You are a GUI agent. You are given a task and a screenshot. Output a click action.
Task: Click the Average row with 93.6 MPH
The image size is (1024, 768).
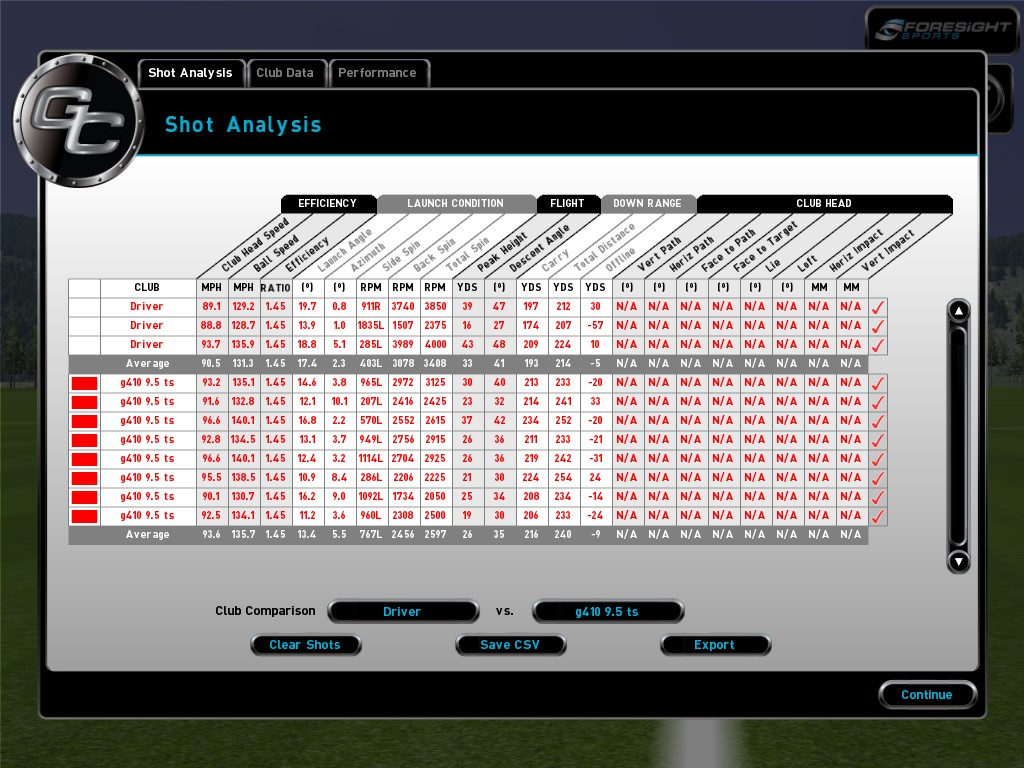[468, 535]
